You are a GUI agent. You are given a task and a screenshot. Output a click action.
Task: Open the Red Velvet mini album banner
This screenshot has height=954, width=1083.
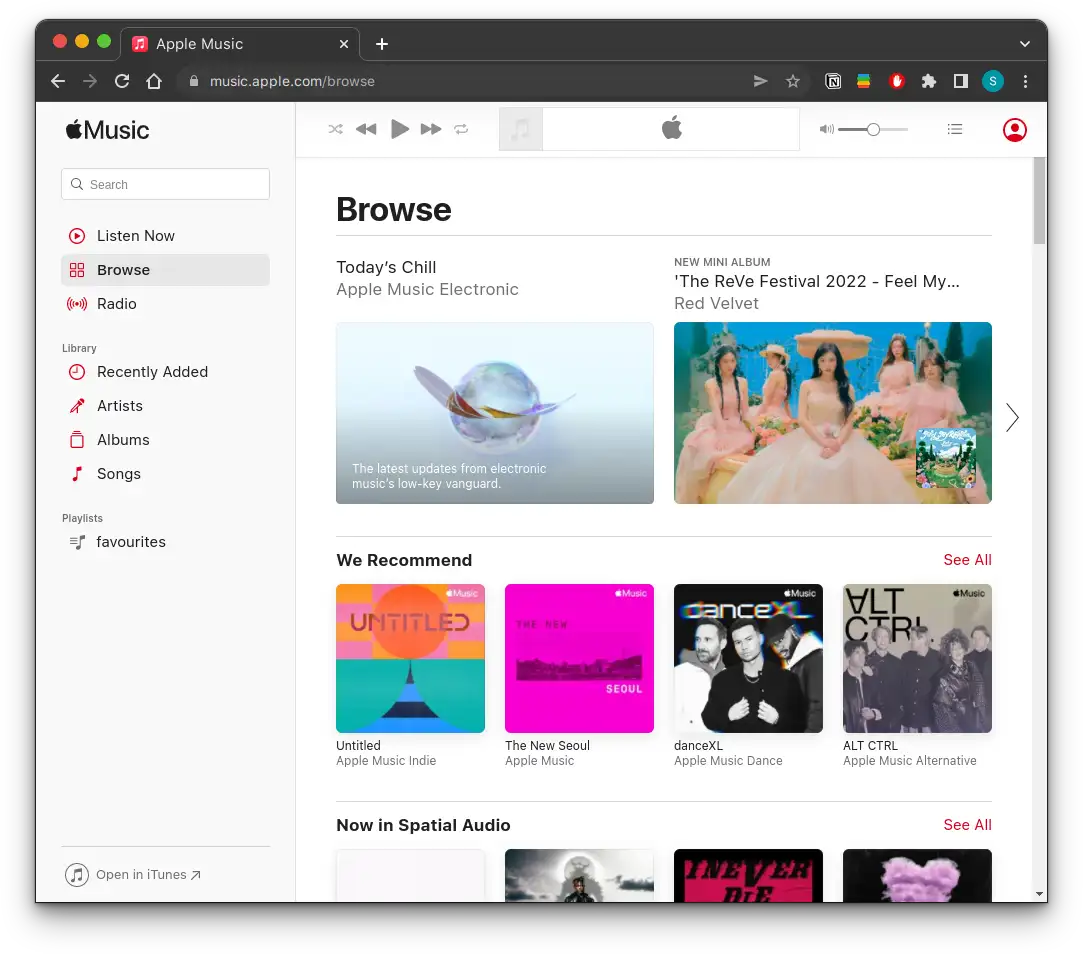click(x=832, y=412)
